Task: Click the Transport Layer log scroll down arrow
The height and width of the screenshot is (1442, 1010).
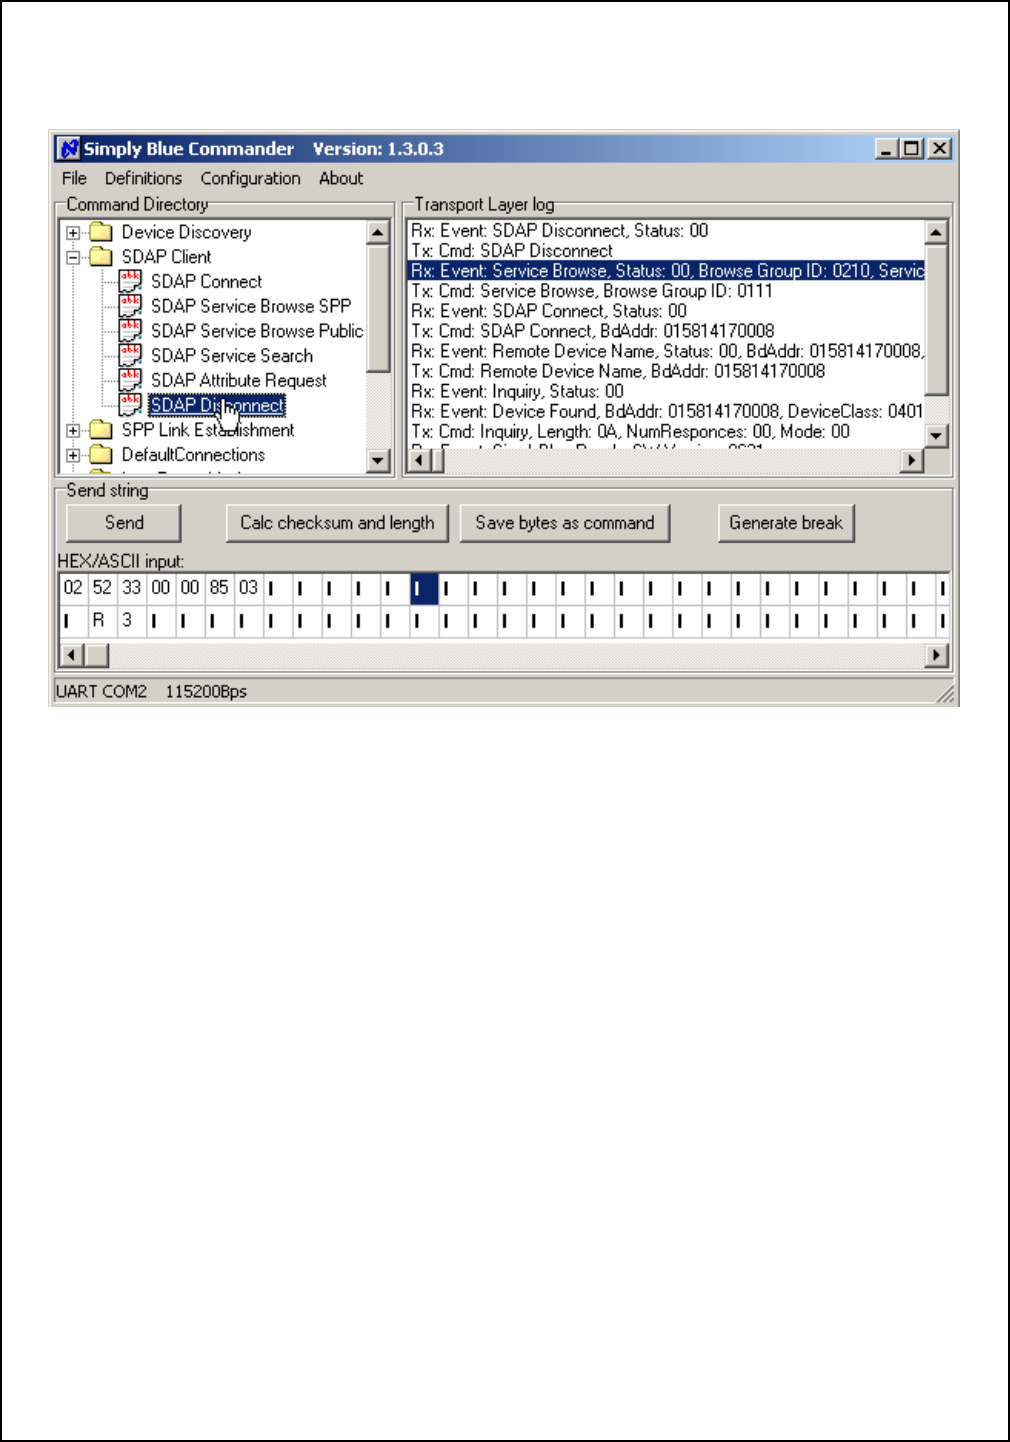Action: (936, 435)
